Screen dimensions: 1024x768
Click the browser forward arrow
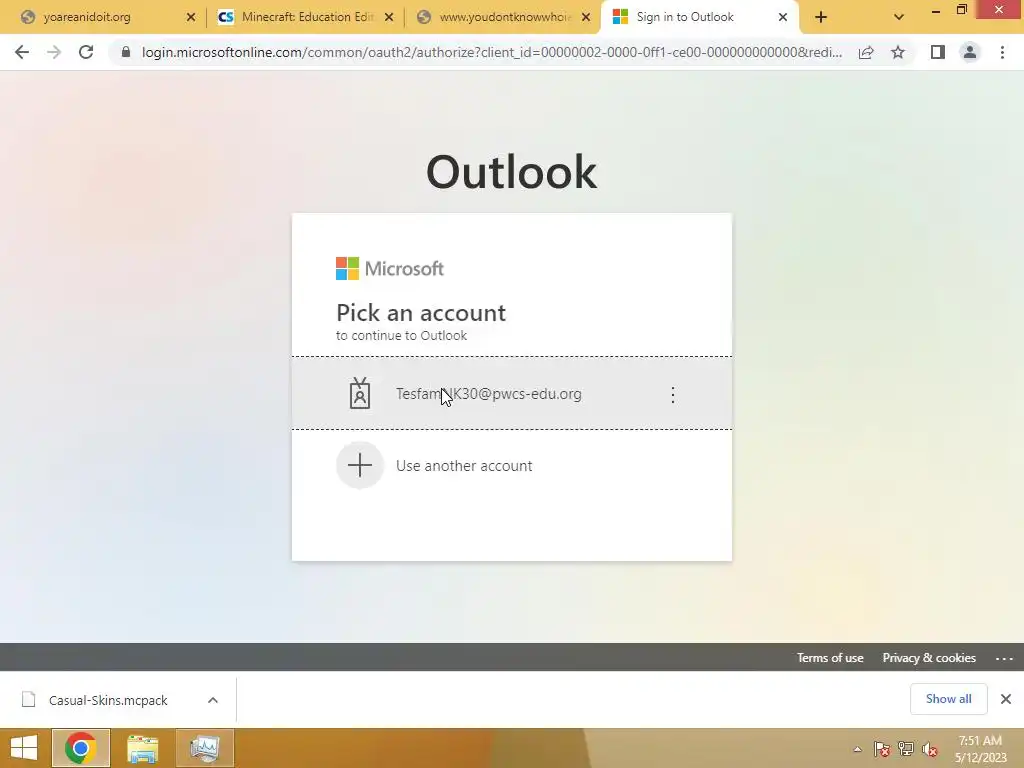54,52
